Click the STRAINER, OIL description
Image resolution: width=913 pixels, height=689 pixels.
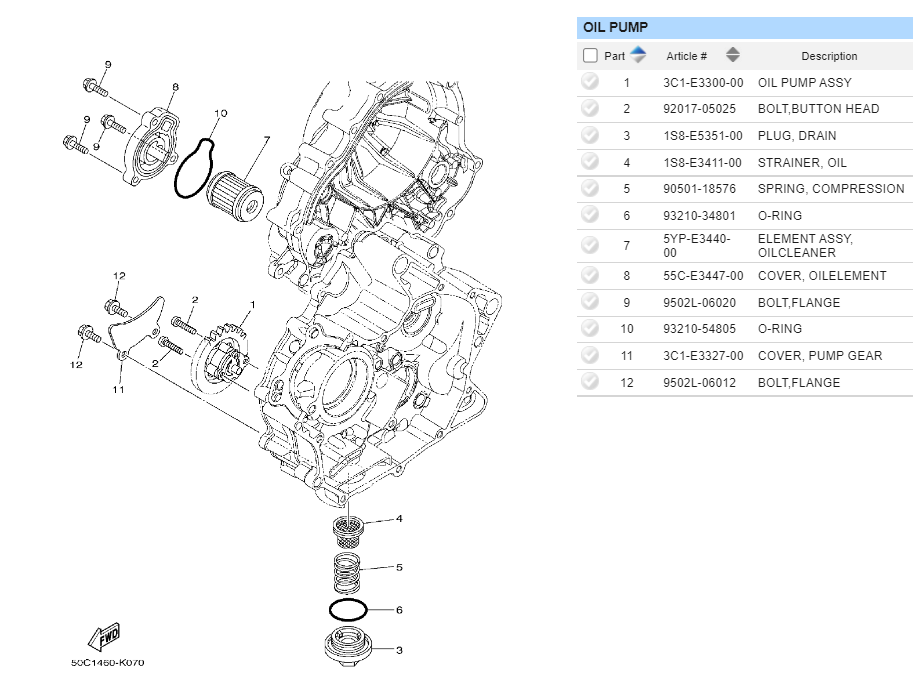pos(802,162)
